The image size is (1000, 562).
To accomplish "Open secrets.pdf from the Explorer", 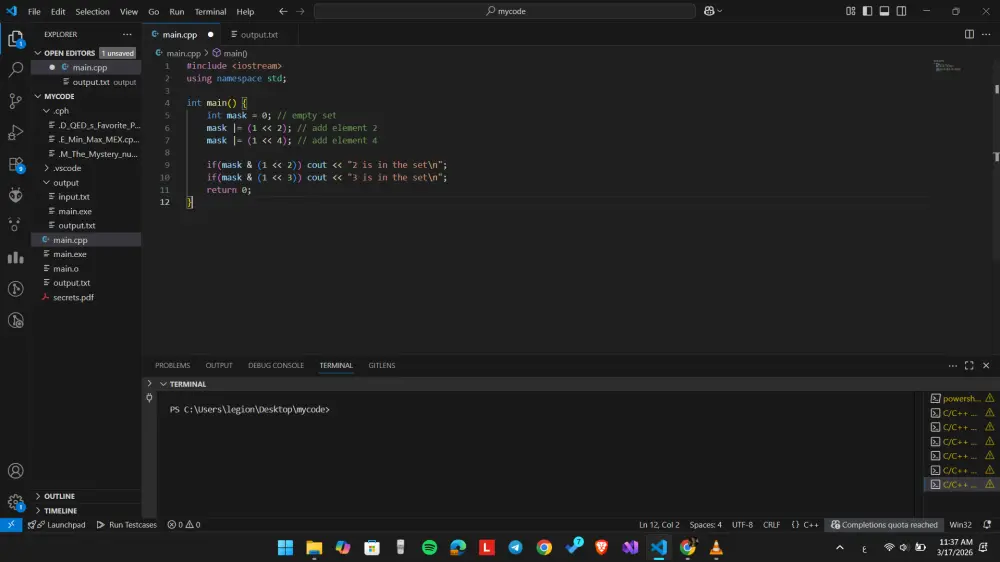I will click(x=73, y=297).
